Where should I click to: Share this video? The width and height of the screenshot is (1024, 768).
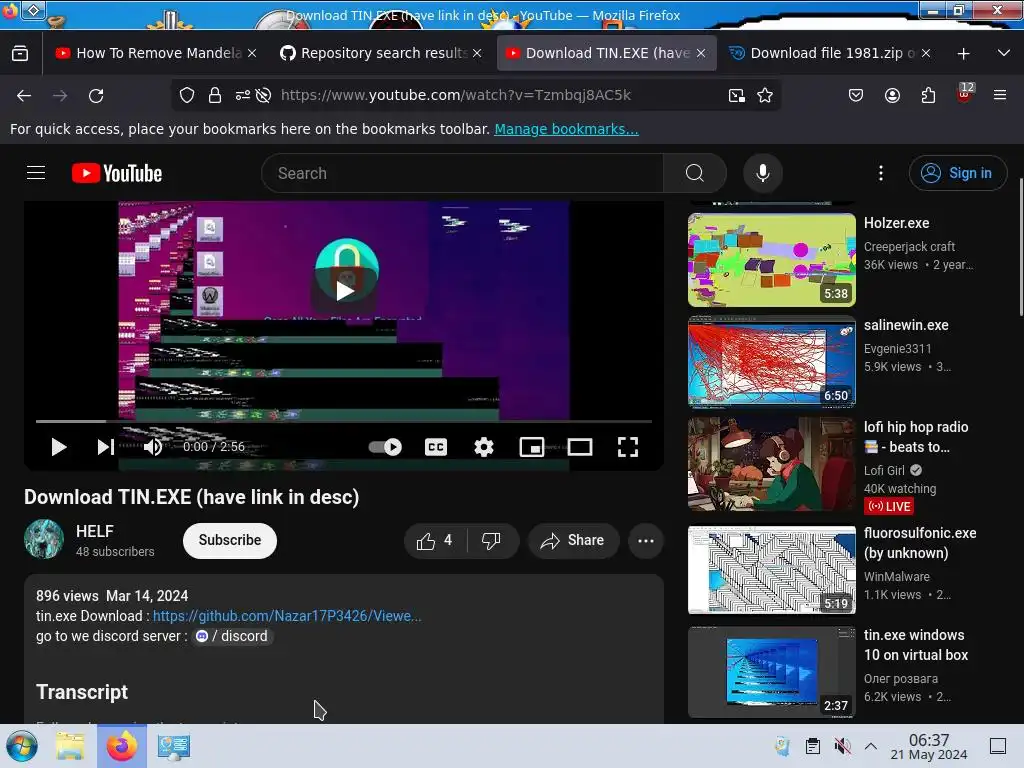tap(573, 541)
